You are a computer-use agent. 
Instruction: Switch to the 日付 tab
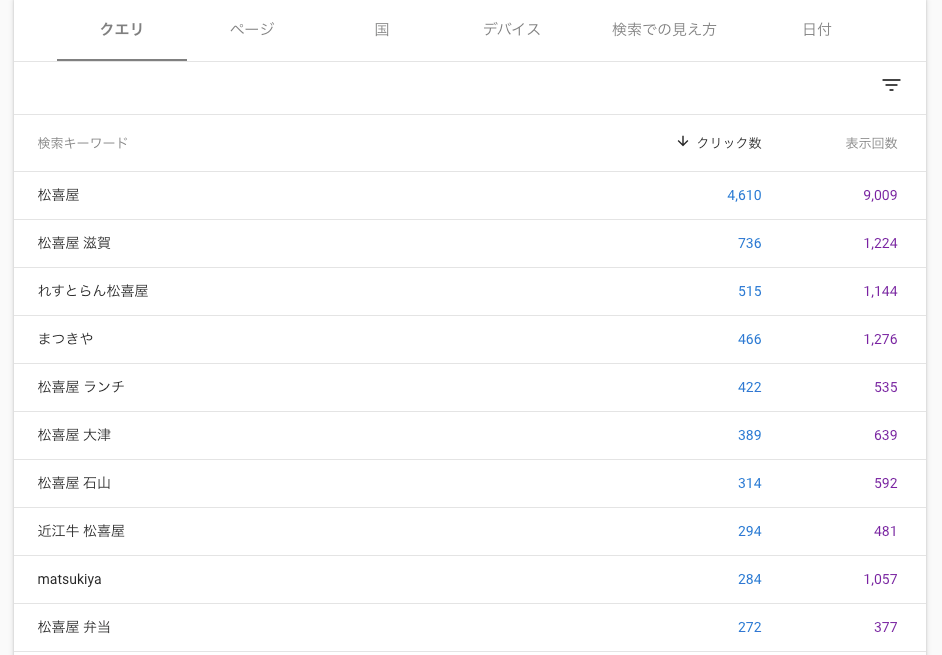(817, 30)
